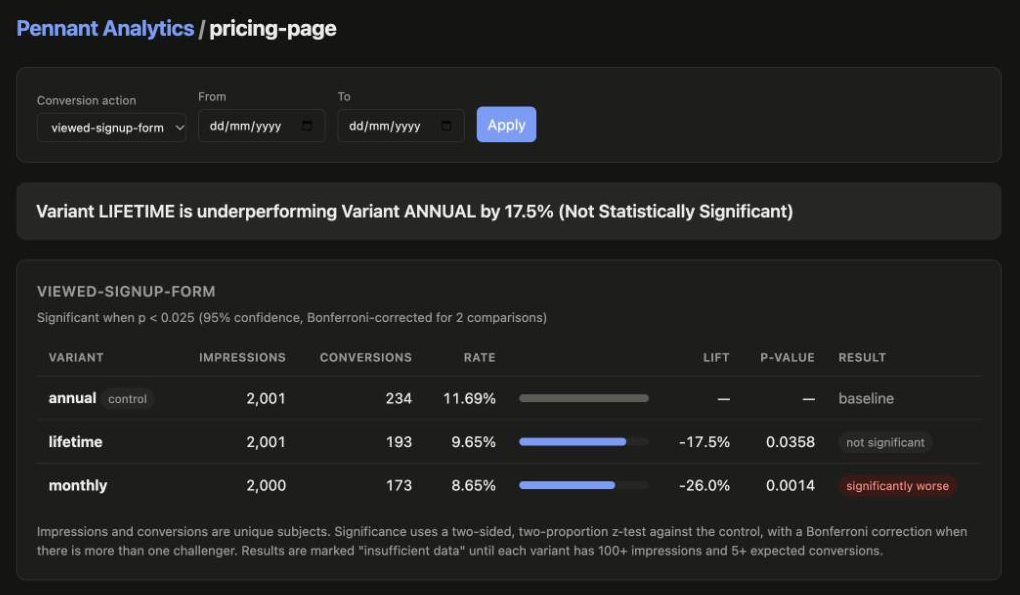Screen dimensions: 1020x595
Task: Select the lifetime variant row name
Action: 75,442
